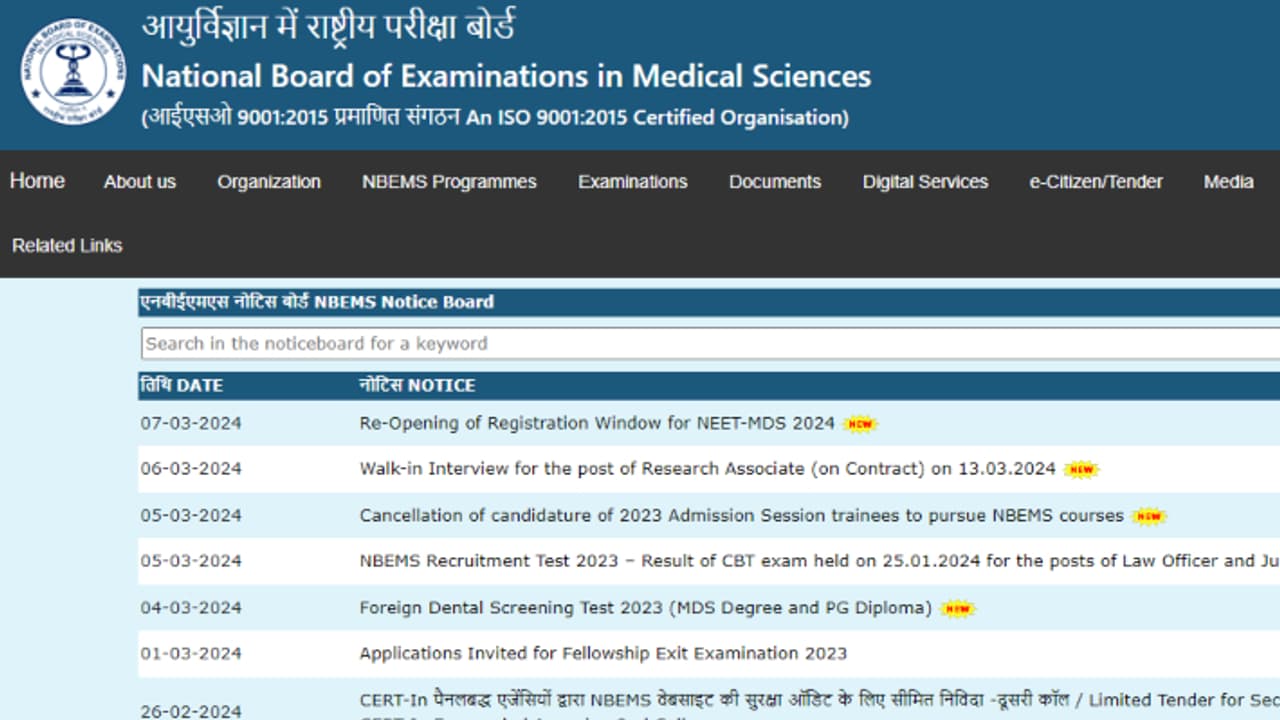
Task: Expand the e-Citizen/Tender menu
Action: [x=1095, y=182]
